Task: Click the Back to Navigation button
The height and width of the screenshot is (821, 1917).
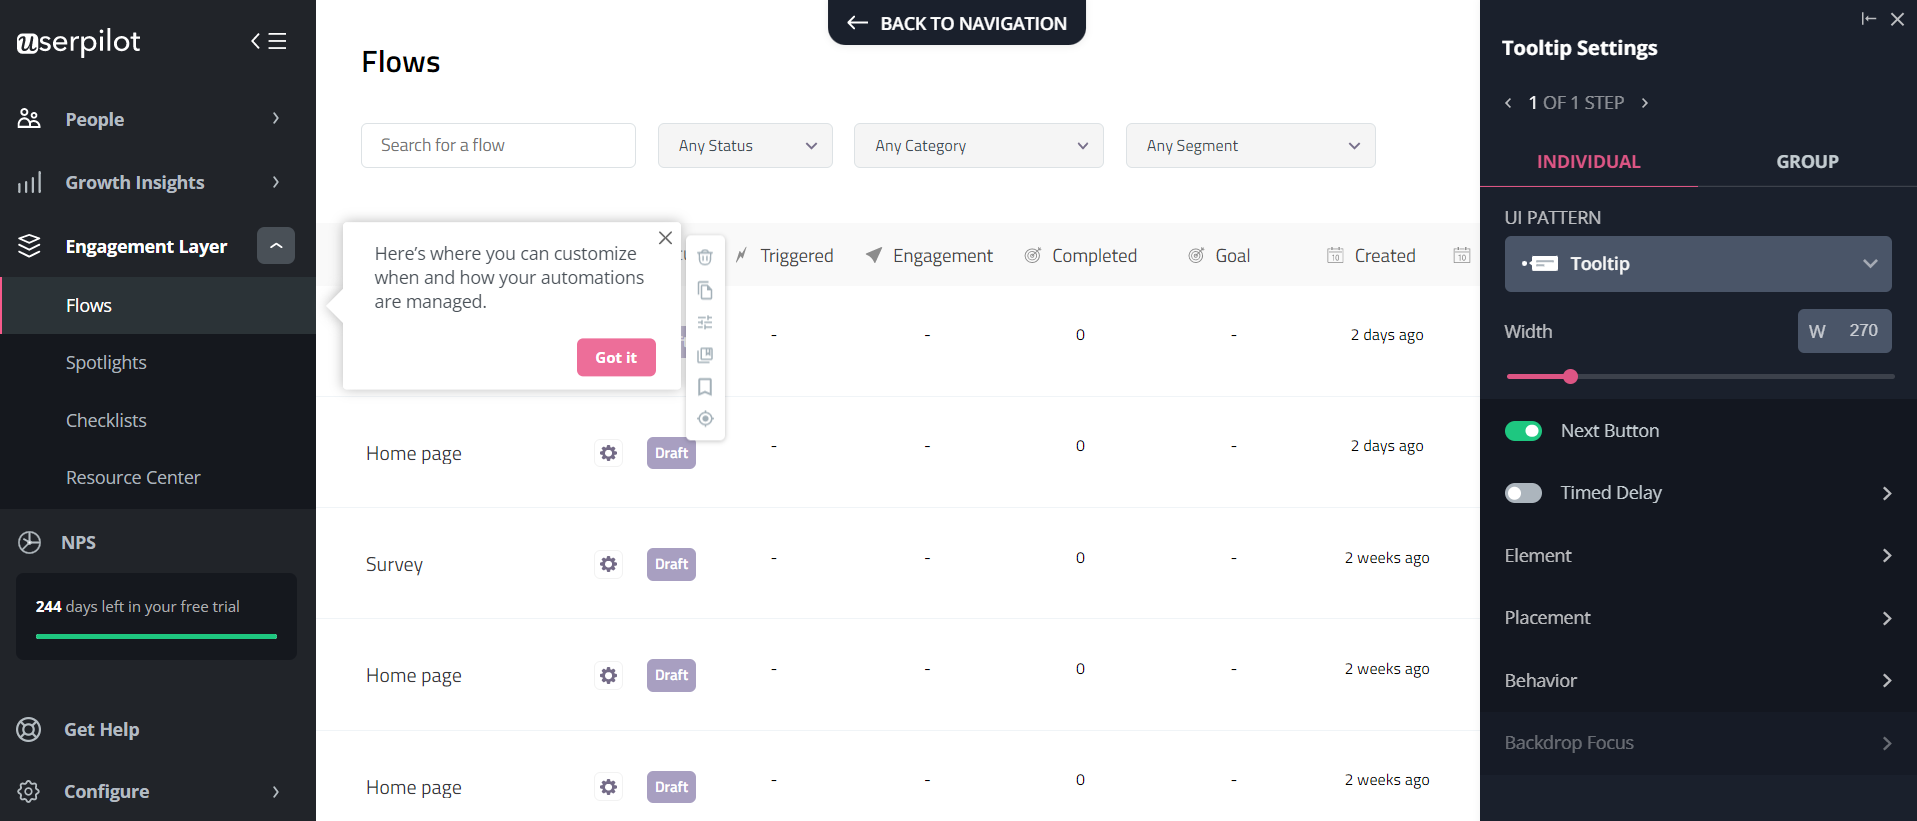Action: tap(957, 23)
